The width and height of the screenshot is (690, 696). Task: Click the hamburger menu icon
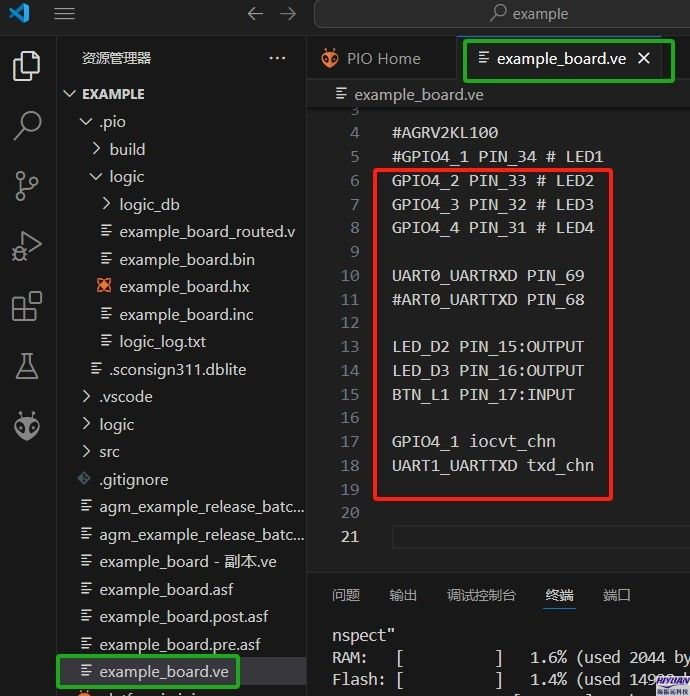click(64, 14)
